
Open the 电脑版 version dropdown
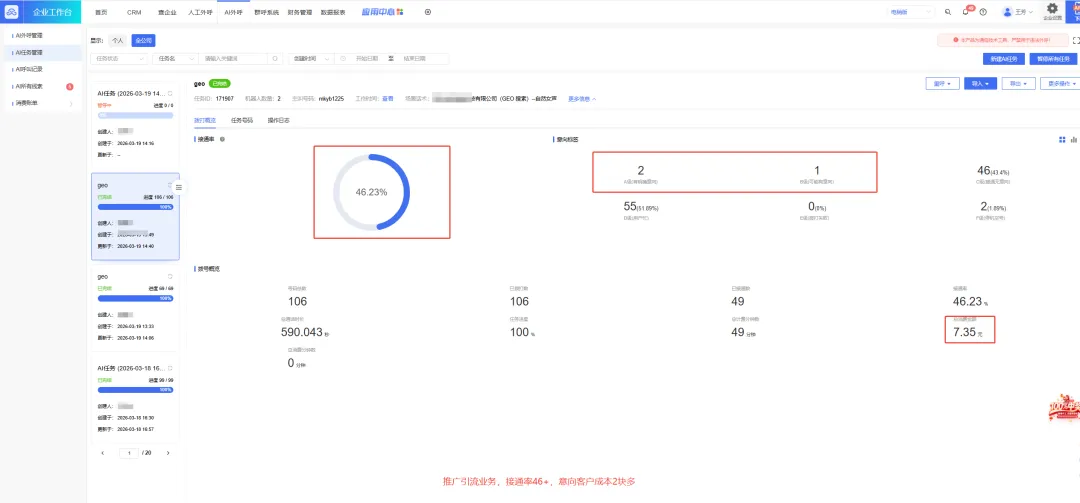click(x=911, y=12)
